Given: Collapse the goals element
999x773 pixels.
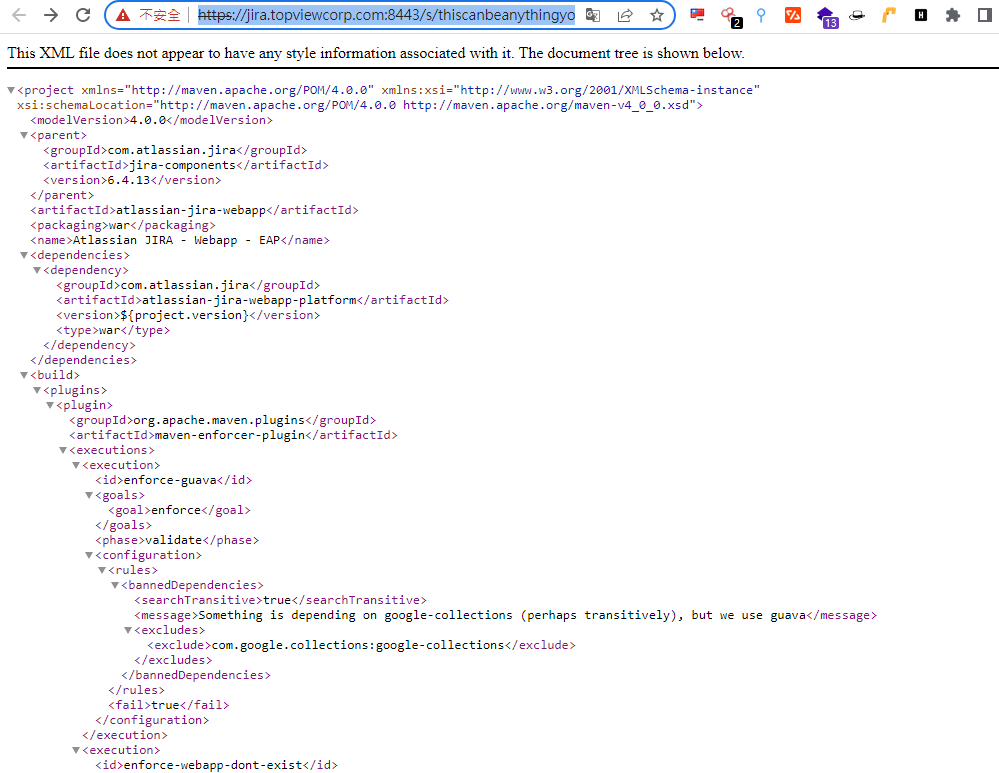Looking at the screenshot, I should tap(89, 495).
